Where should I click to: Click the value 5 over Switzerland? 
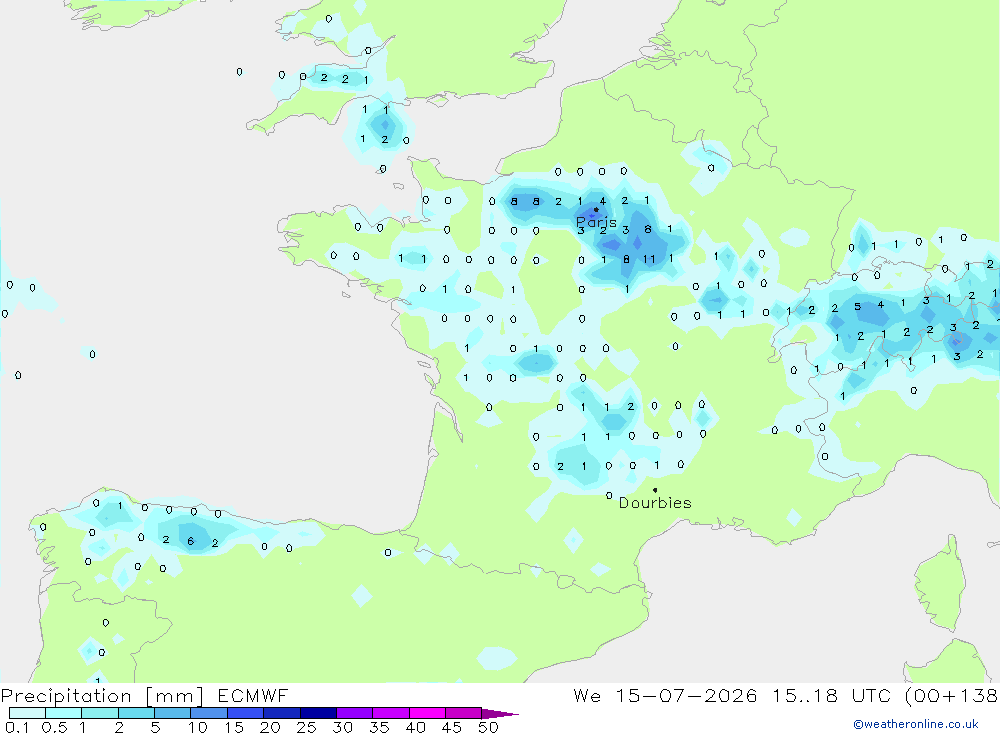858,307
